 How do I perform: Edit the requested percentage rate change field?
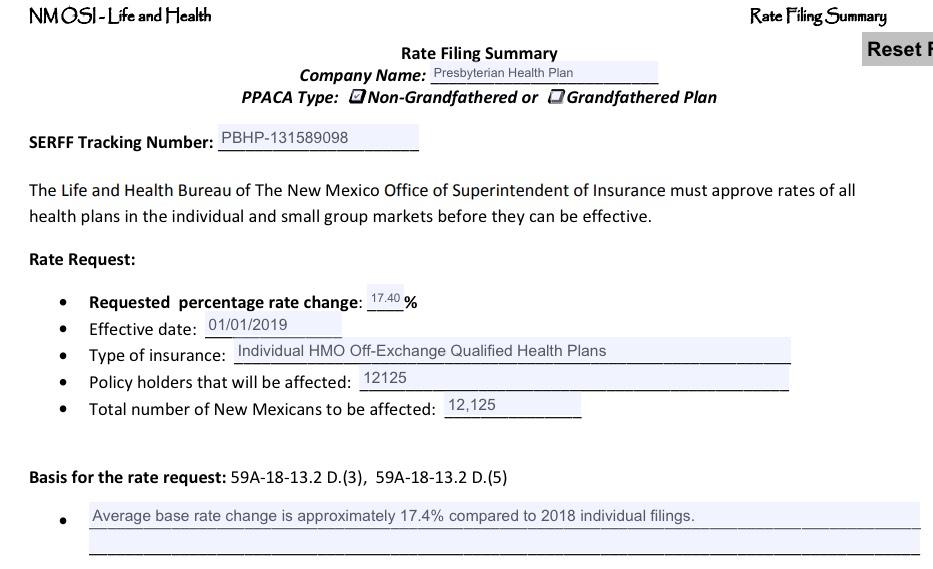[385, 299]
